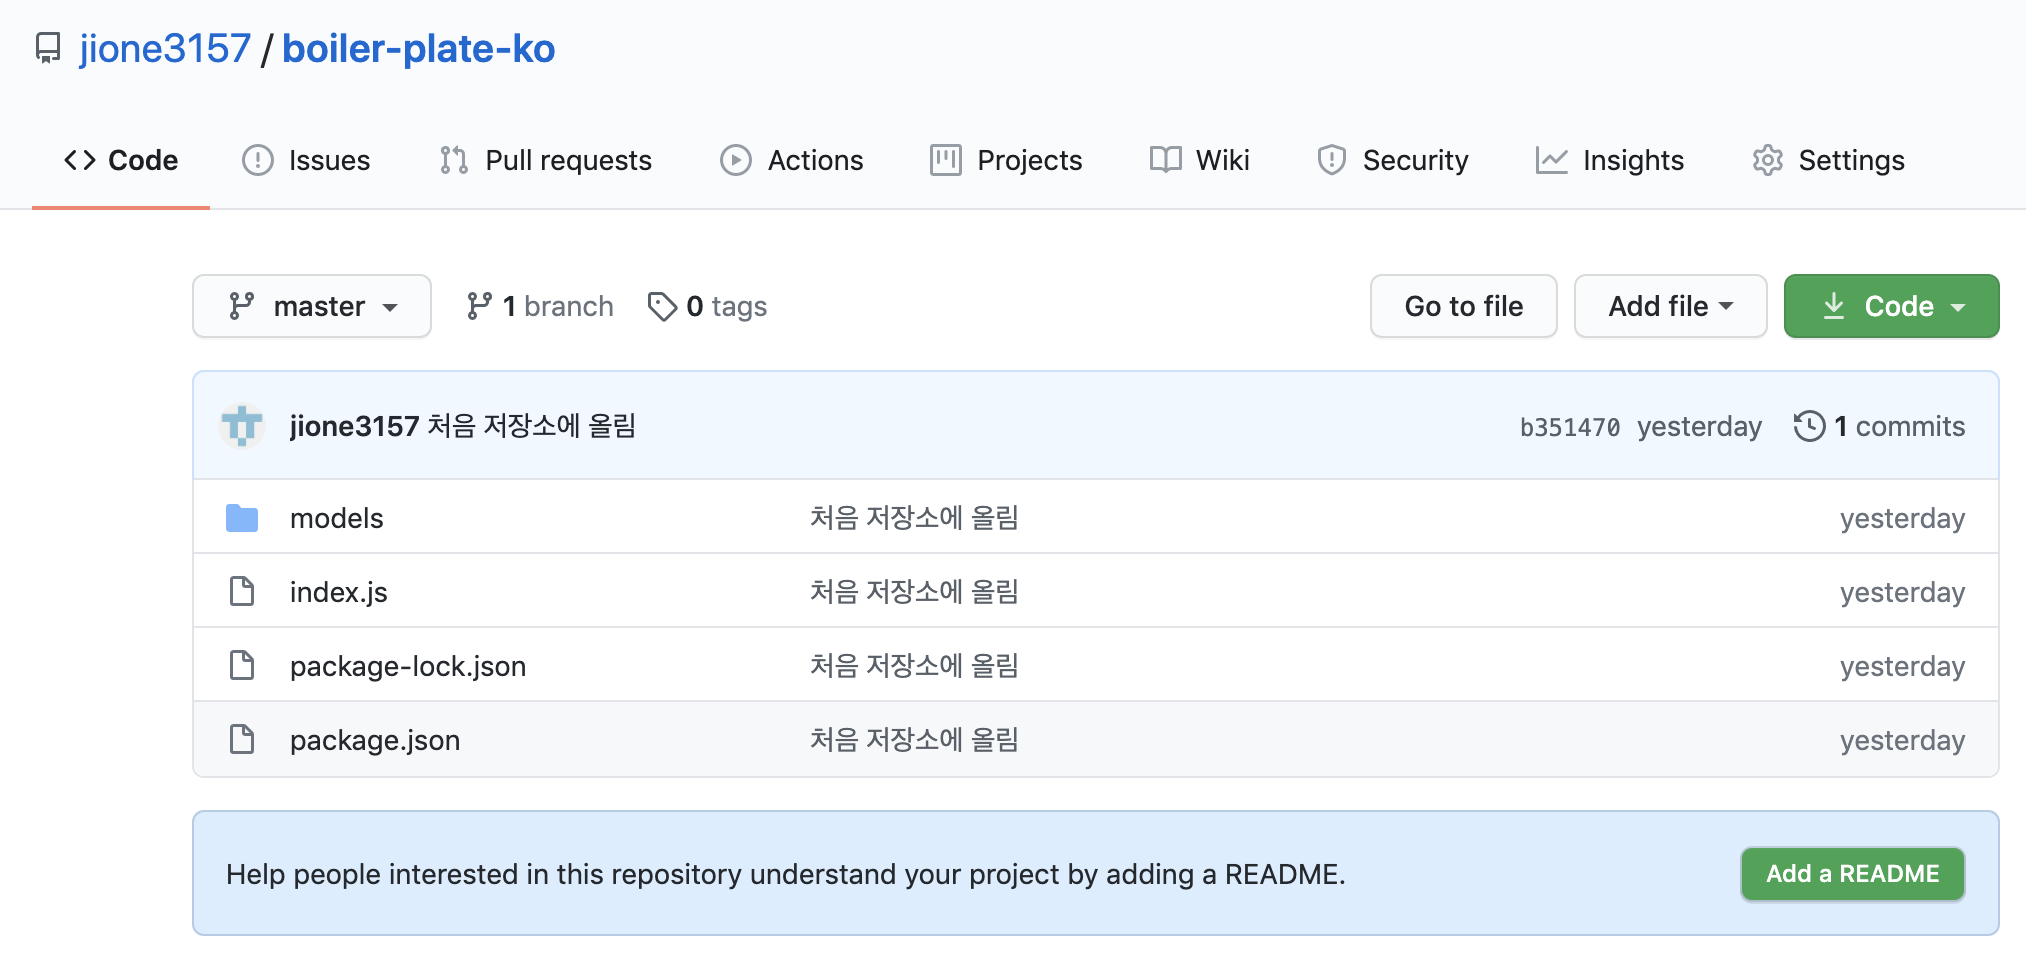Open commit message in package.json row
Image resolution: width=2026 pixels, height=964 pixels.
[x=914, y=740]
